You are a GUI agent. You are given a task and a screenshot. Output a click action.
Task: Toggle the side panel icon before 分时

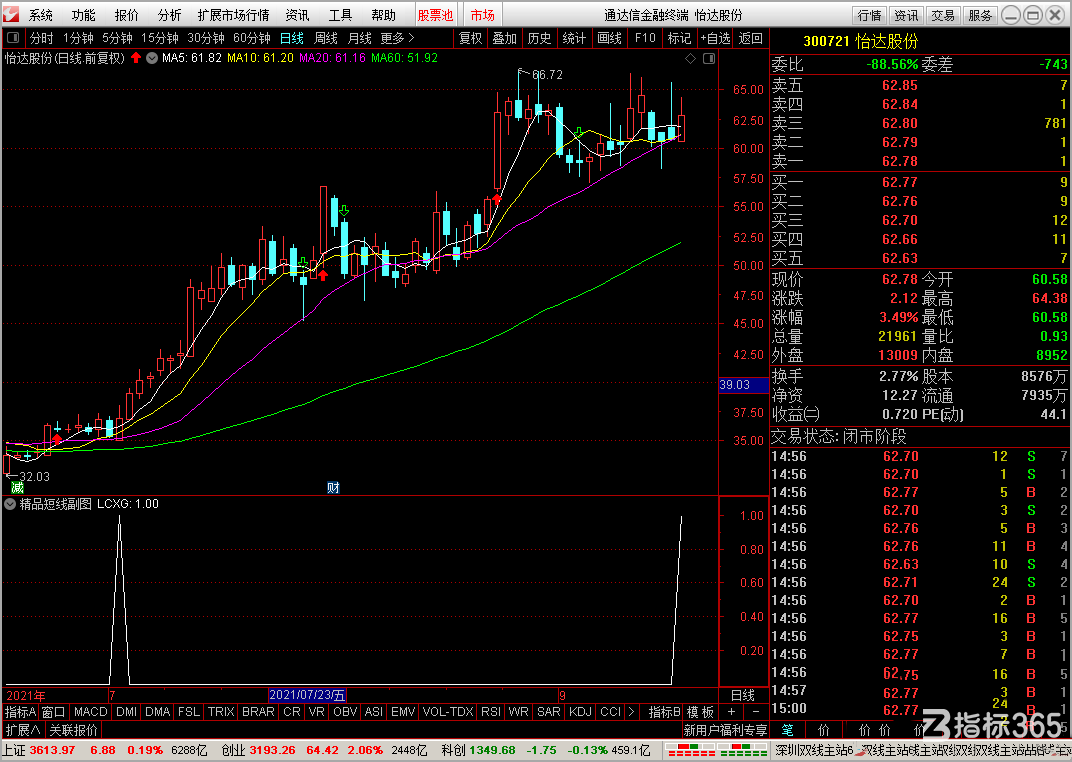[13, 38]
